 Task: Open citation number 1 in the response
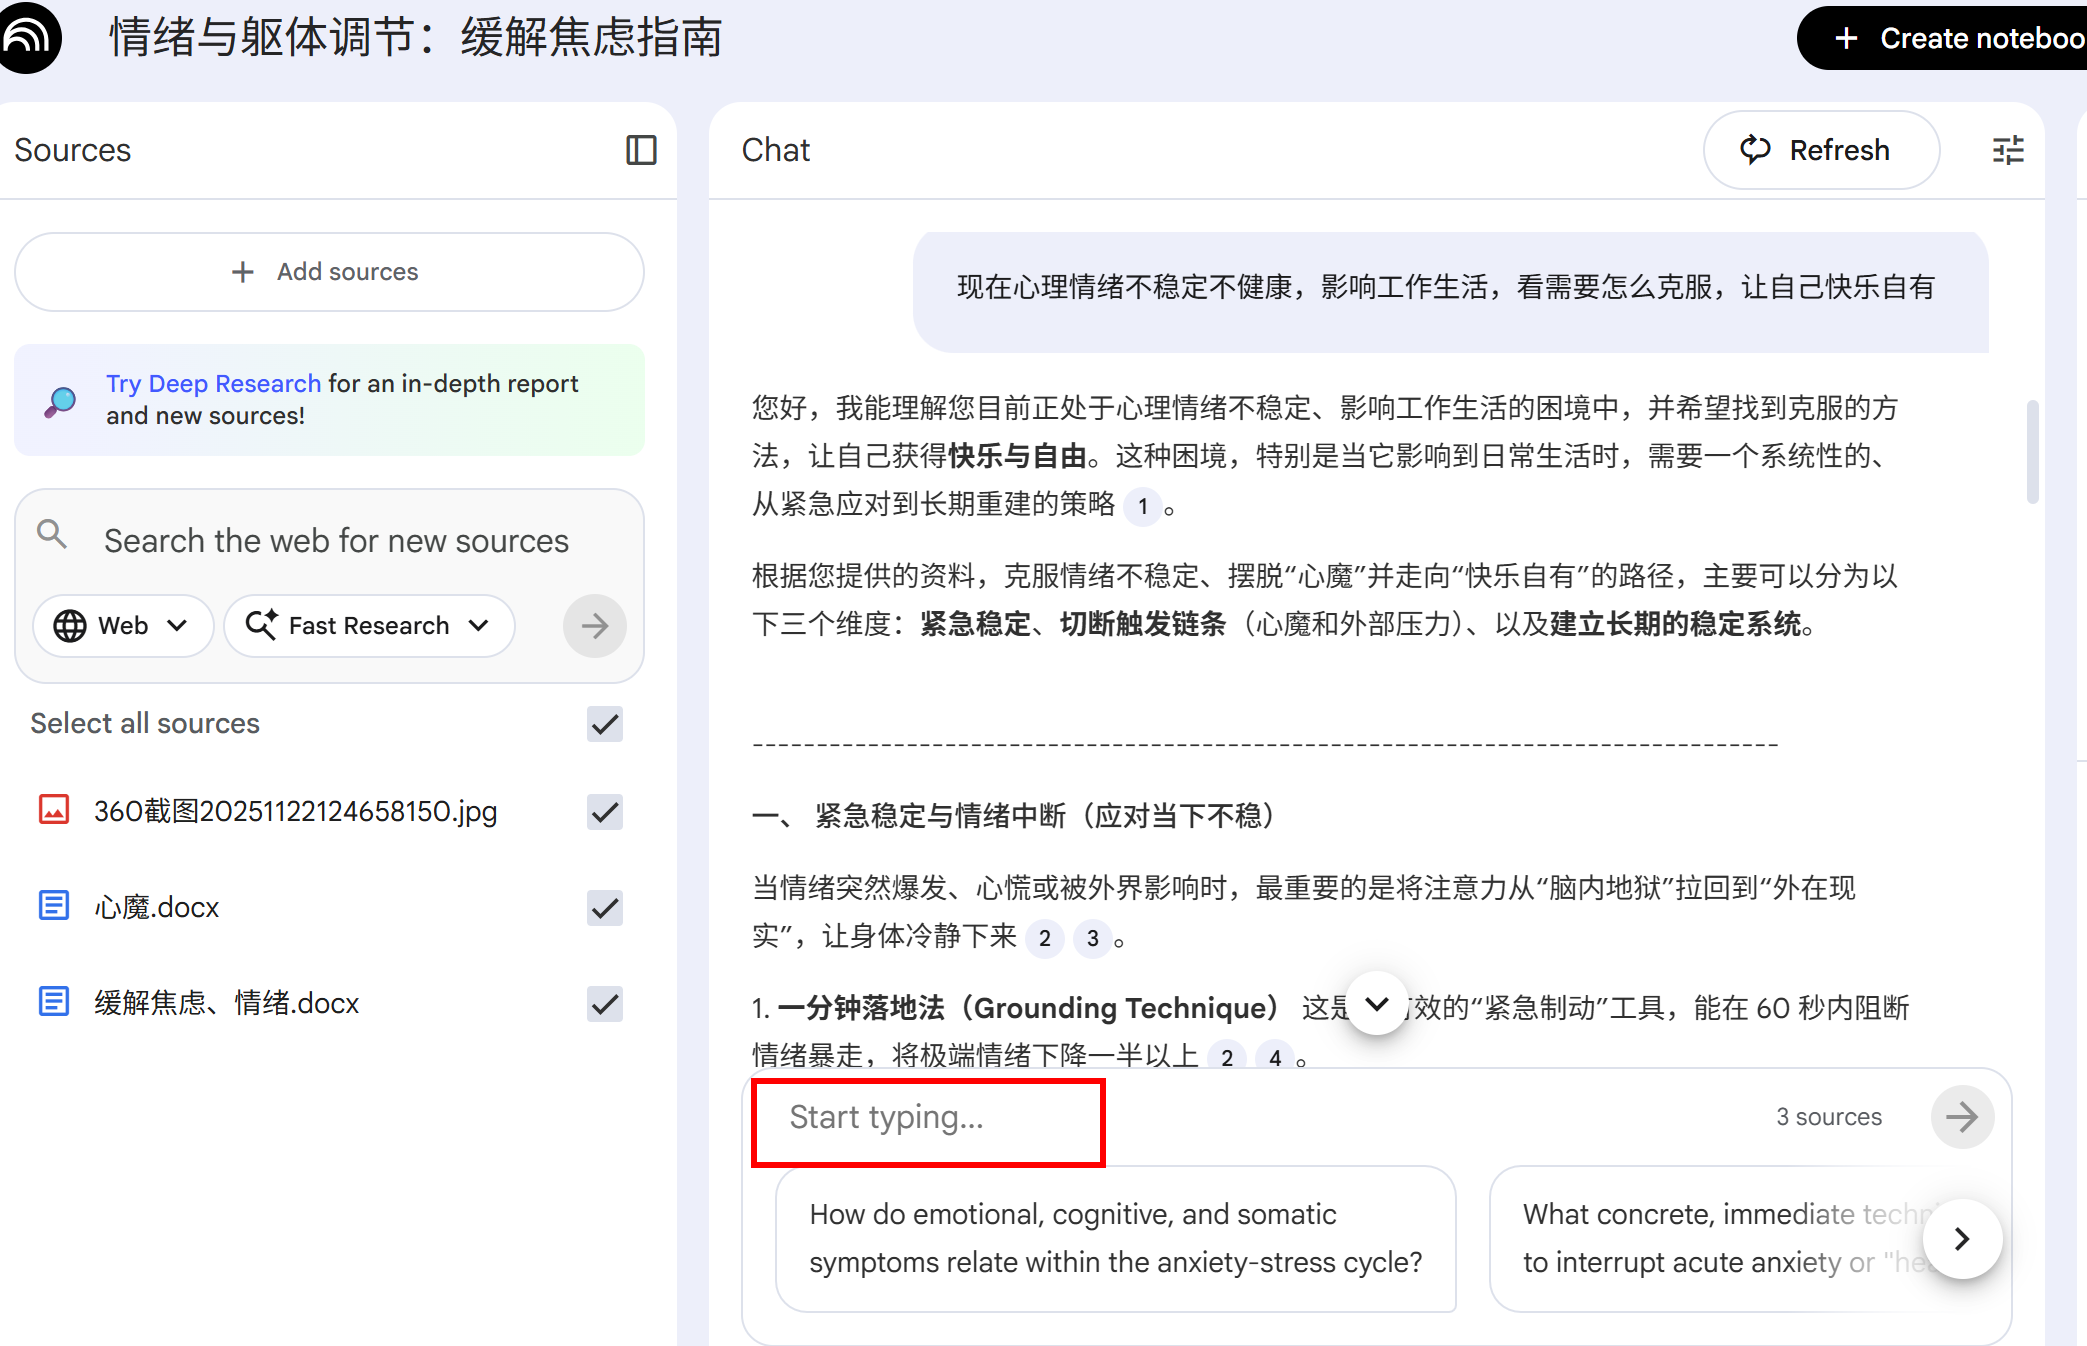point(1142,506)
